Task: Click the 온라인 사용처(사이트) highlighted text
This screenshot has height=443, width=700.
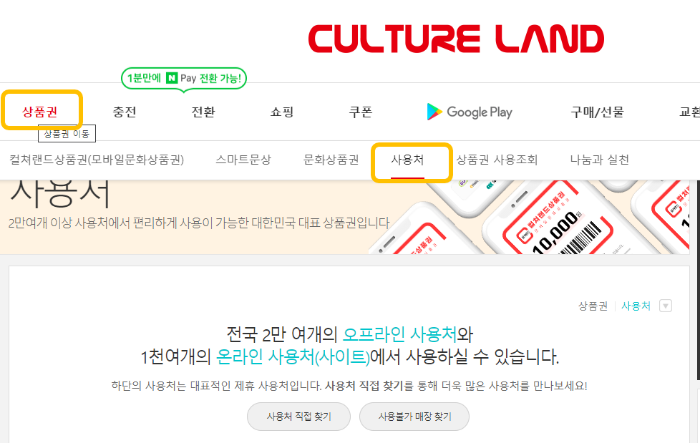Action: 293,357
